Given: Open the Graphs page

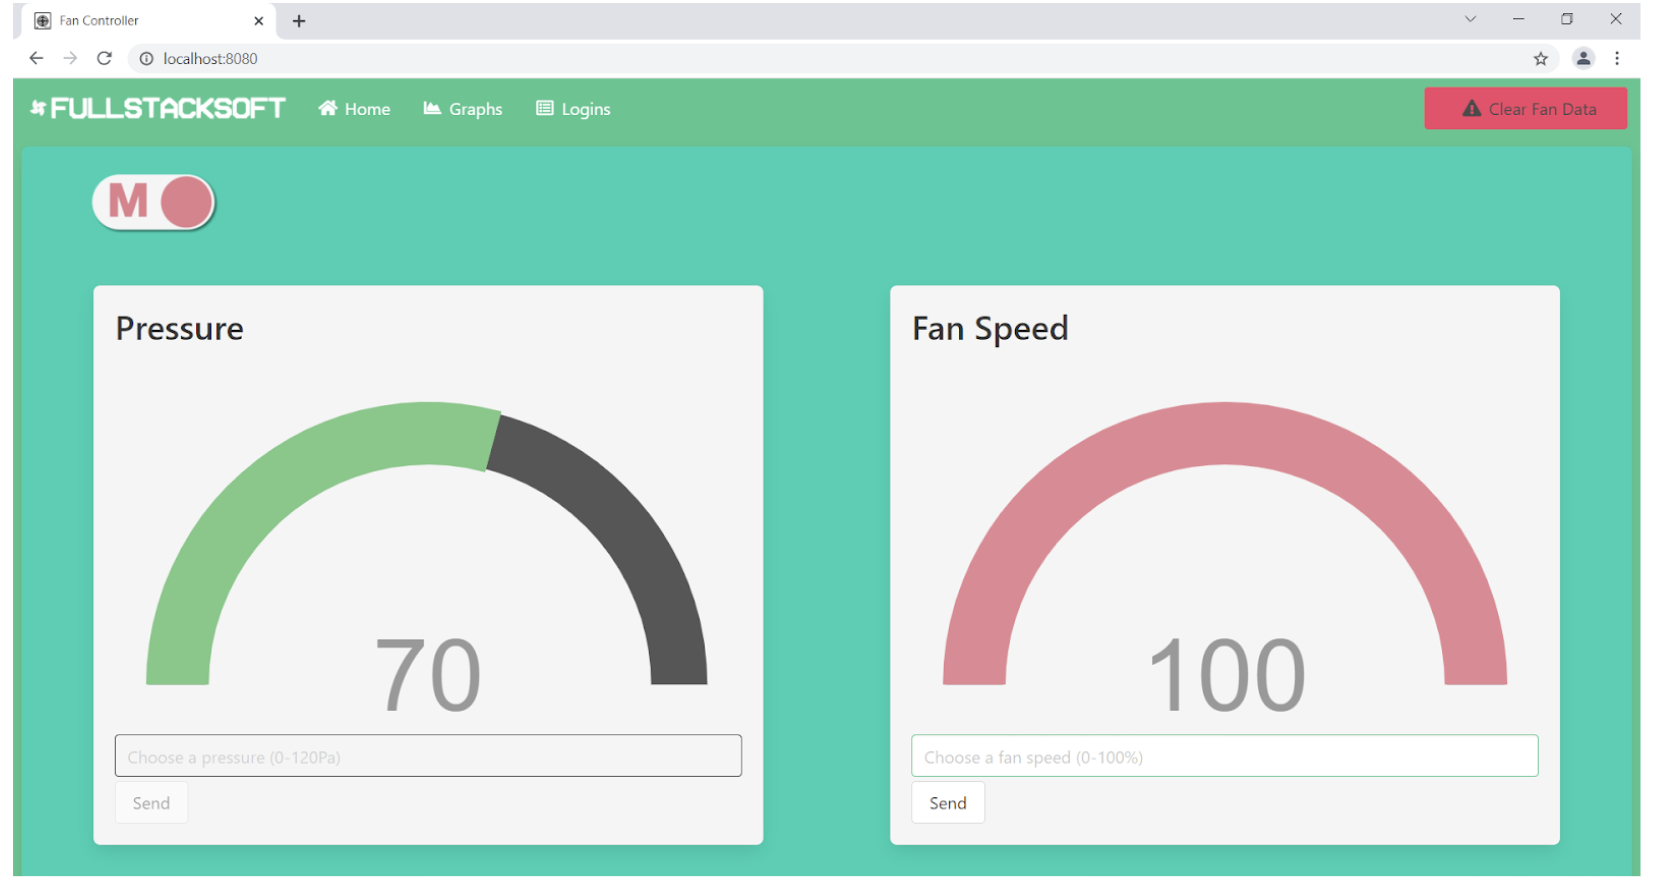Looking at the screenshot, I should coord(462,109).
